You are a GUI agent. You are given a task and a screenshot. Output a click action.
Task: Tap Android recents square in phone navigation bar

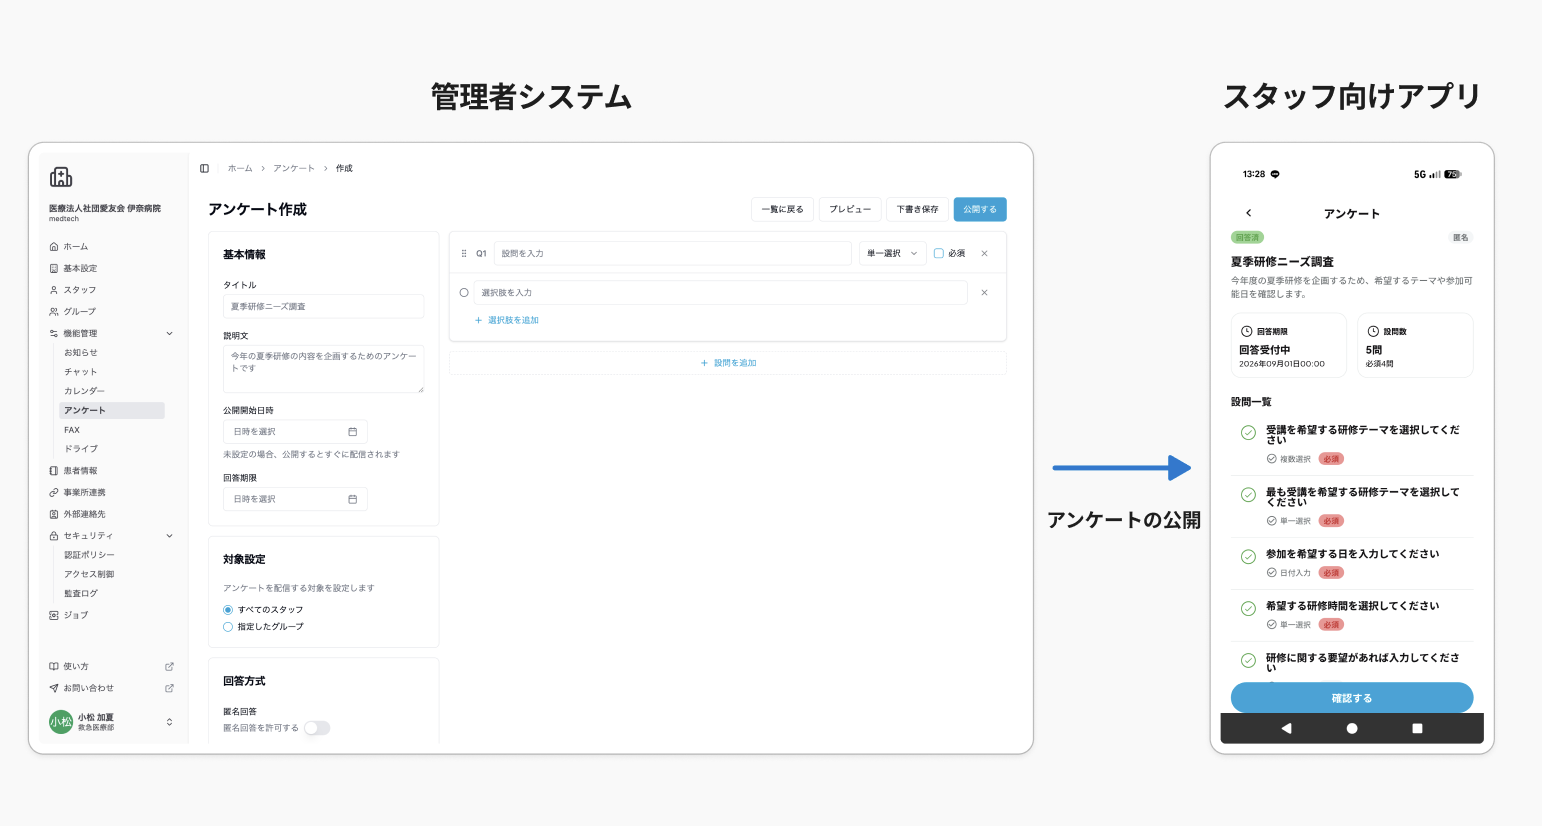coord(1417,728)
